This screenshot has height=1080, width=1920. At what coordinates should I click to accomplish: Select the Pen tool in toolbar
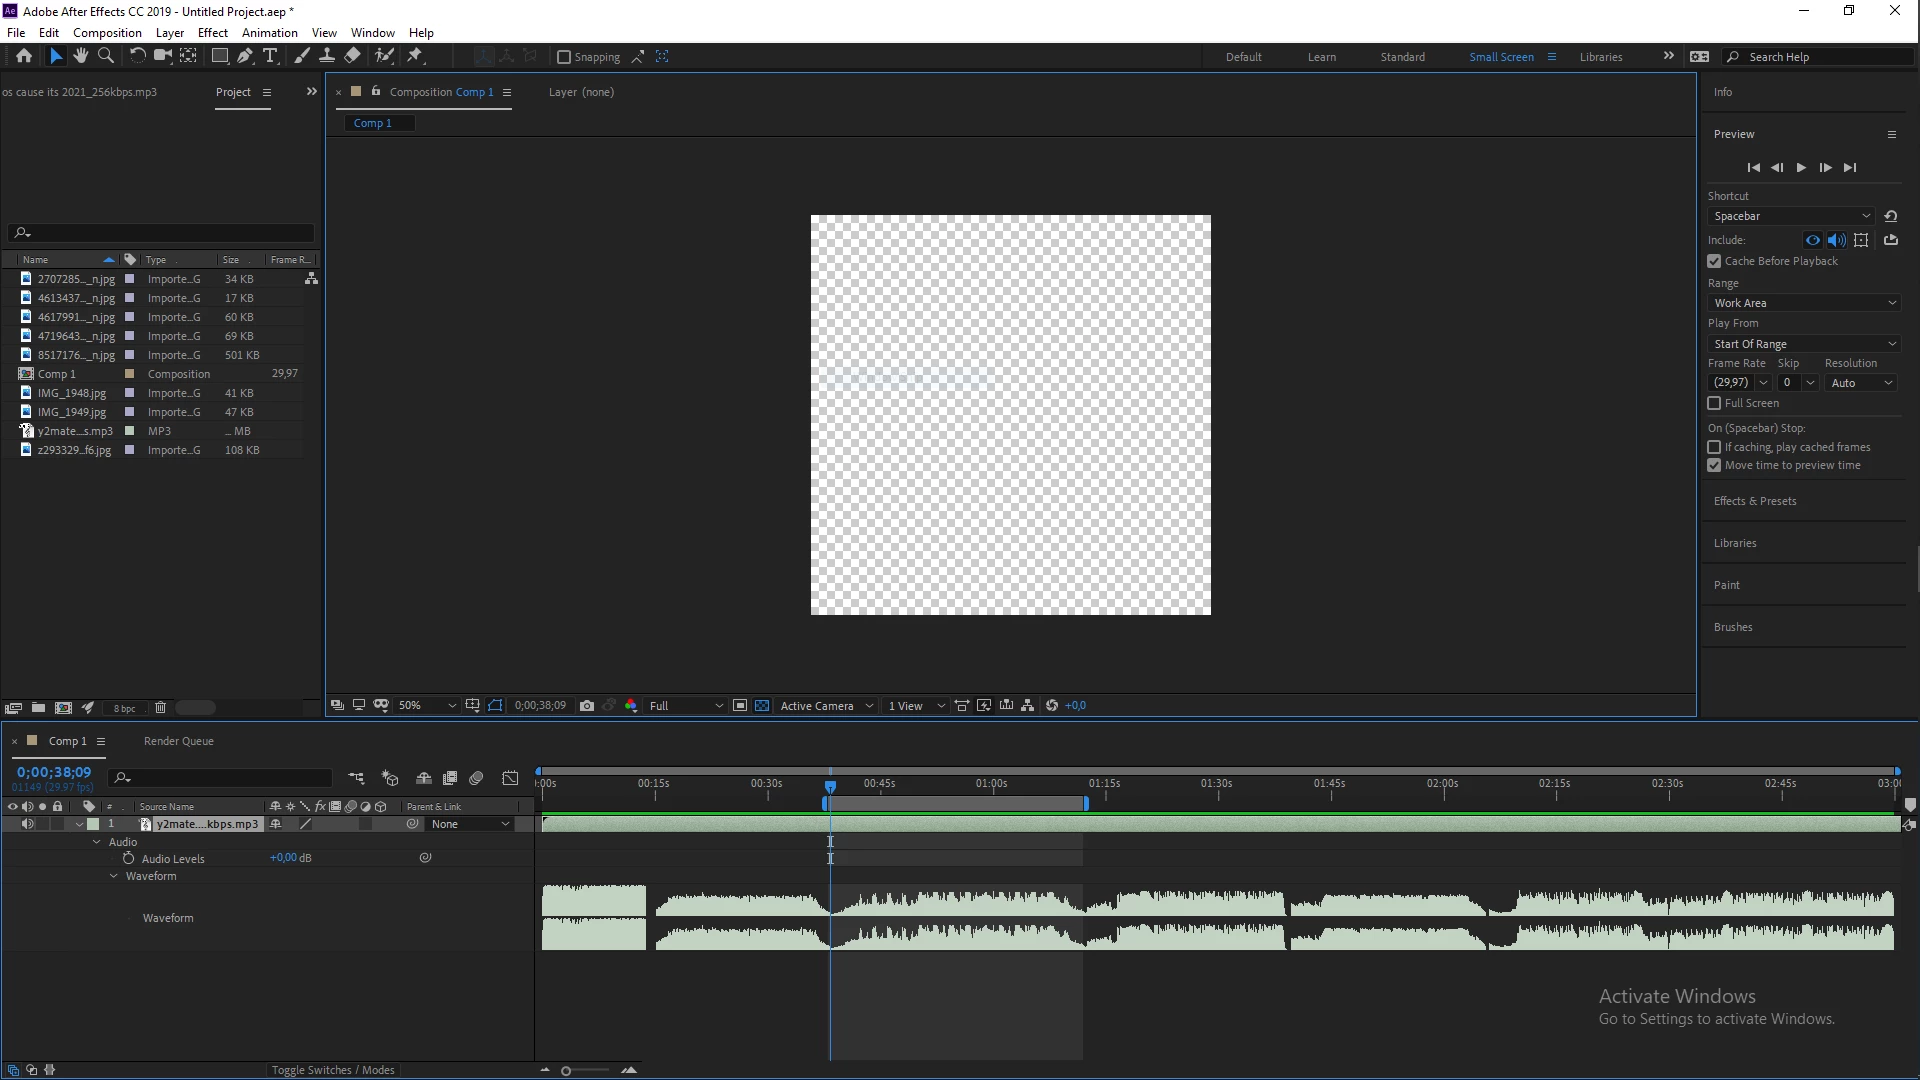click(x=244, y=56)
